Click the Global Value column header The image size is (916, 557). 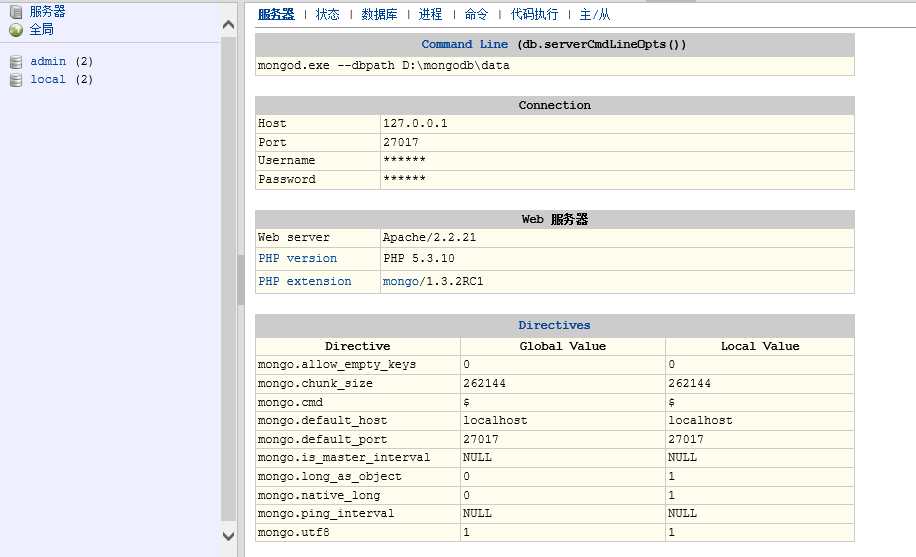point(563,346)
